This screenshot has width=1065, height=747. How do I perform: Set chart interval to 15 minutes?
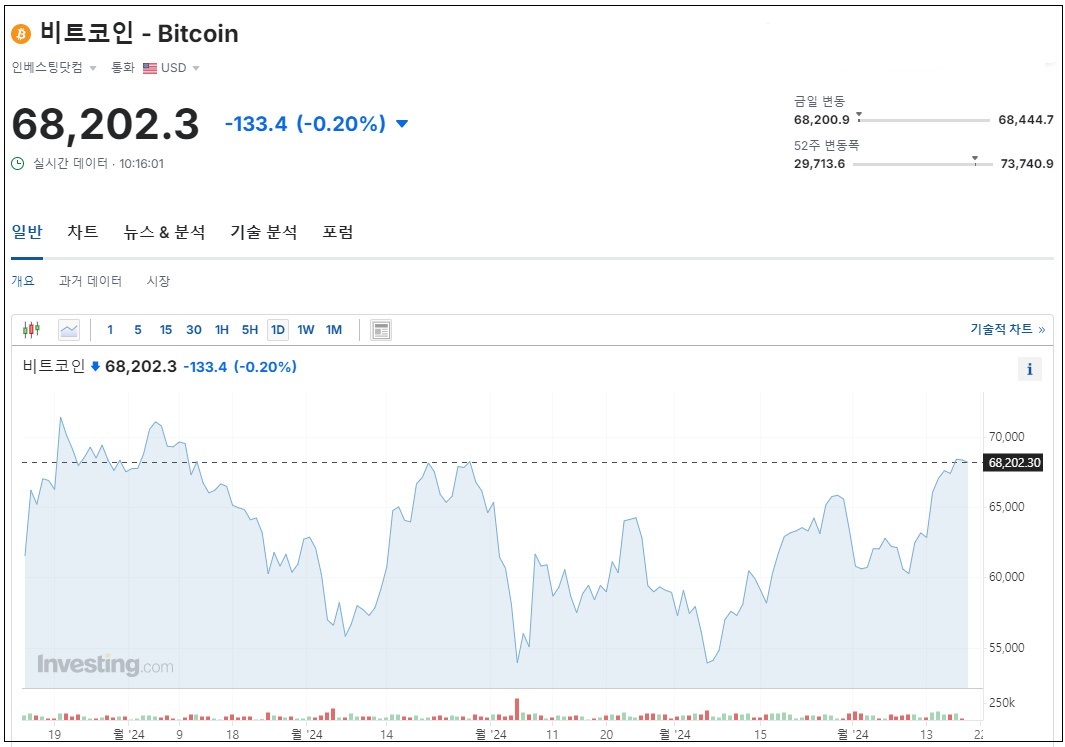click(x=166, y=330)
